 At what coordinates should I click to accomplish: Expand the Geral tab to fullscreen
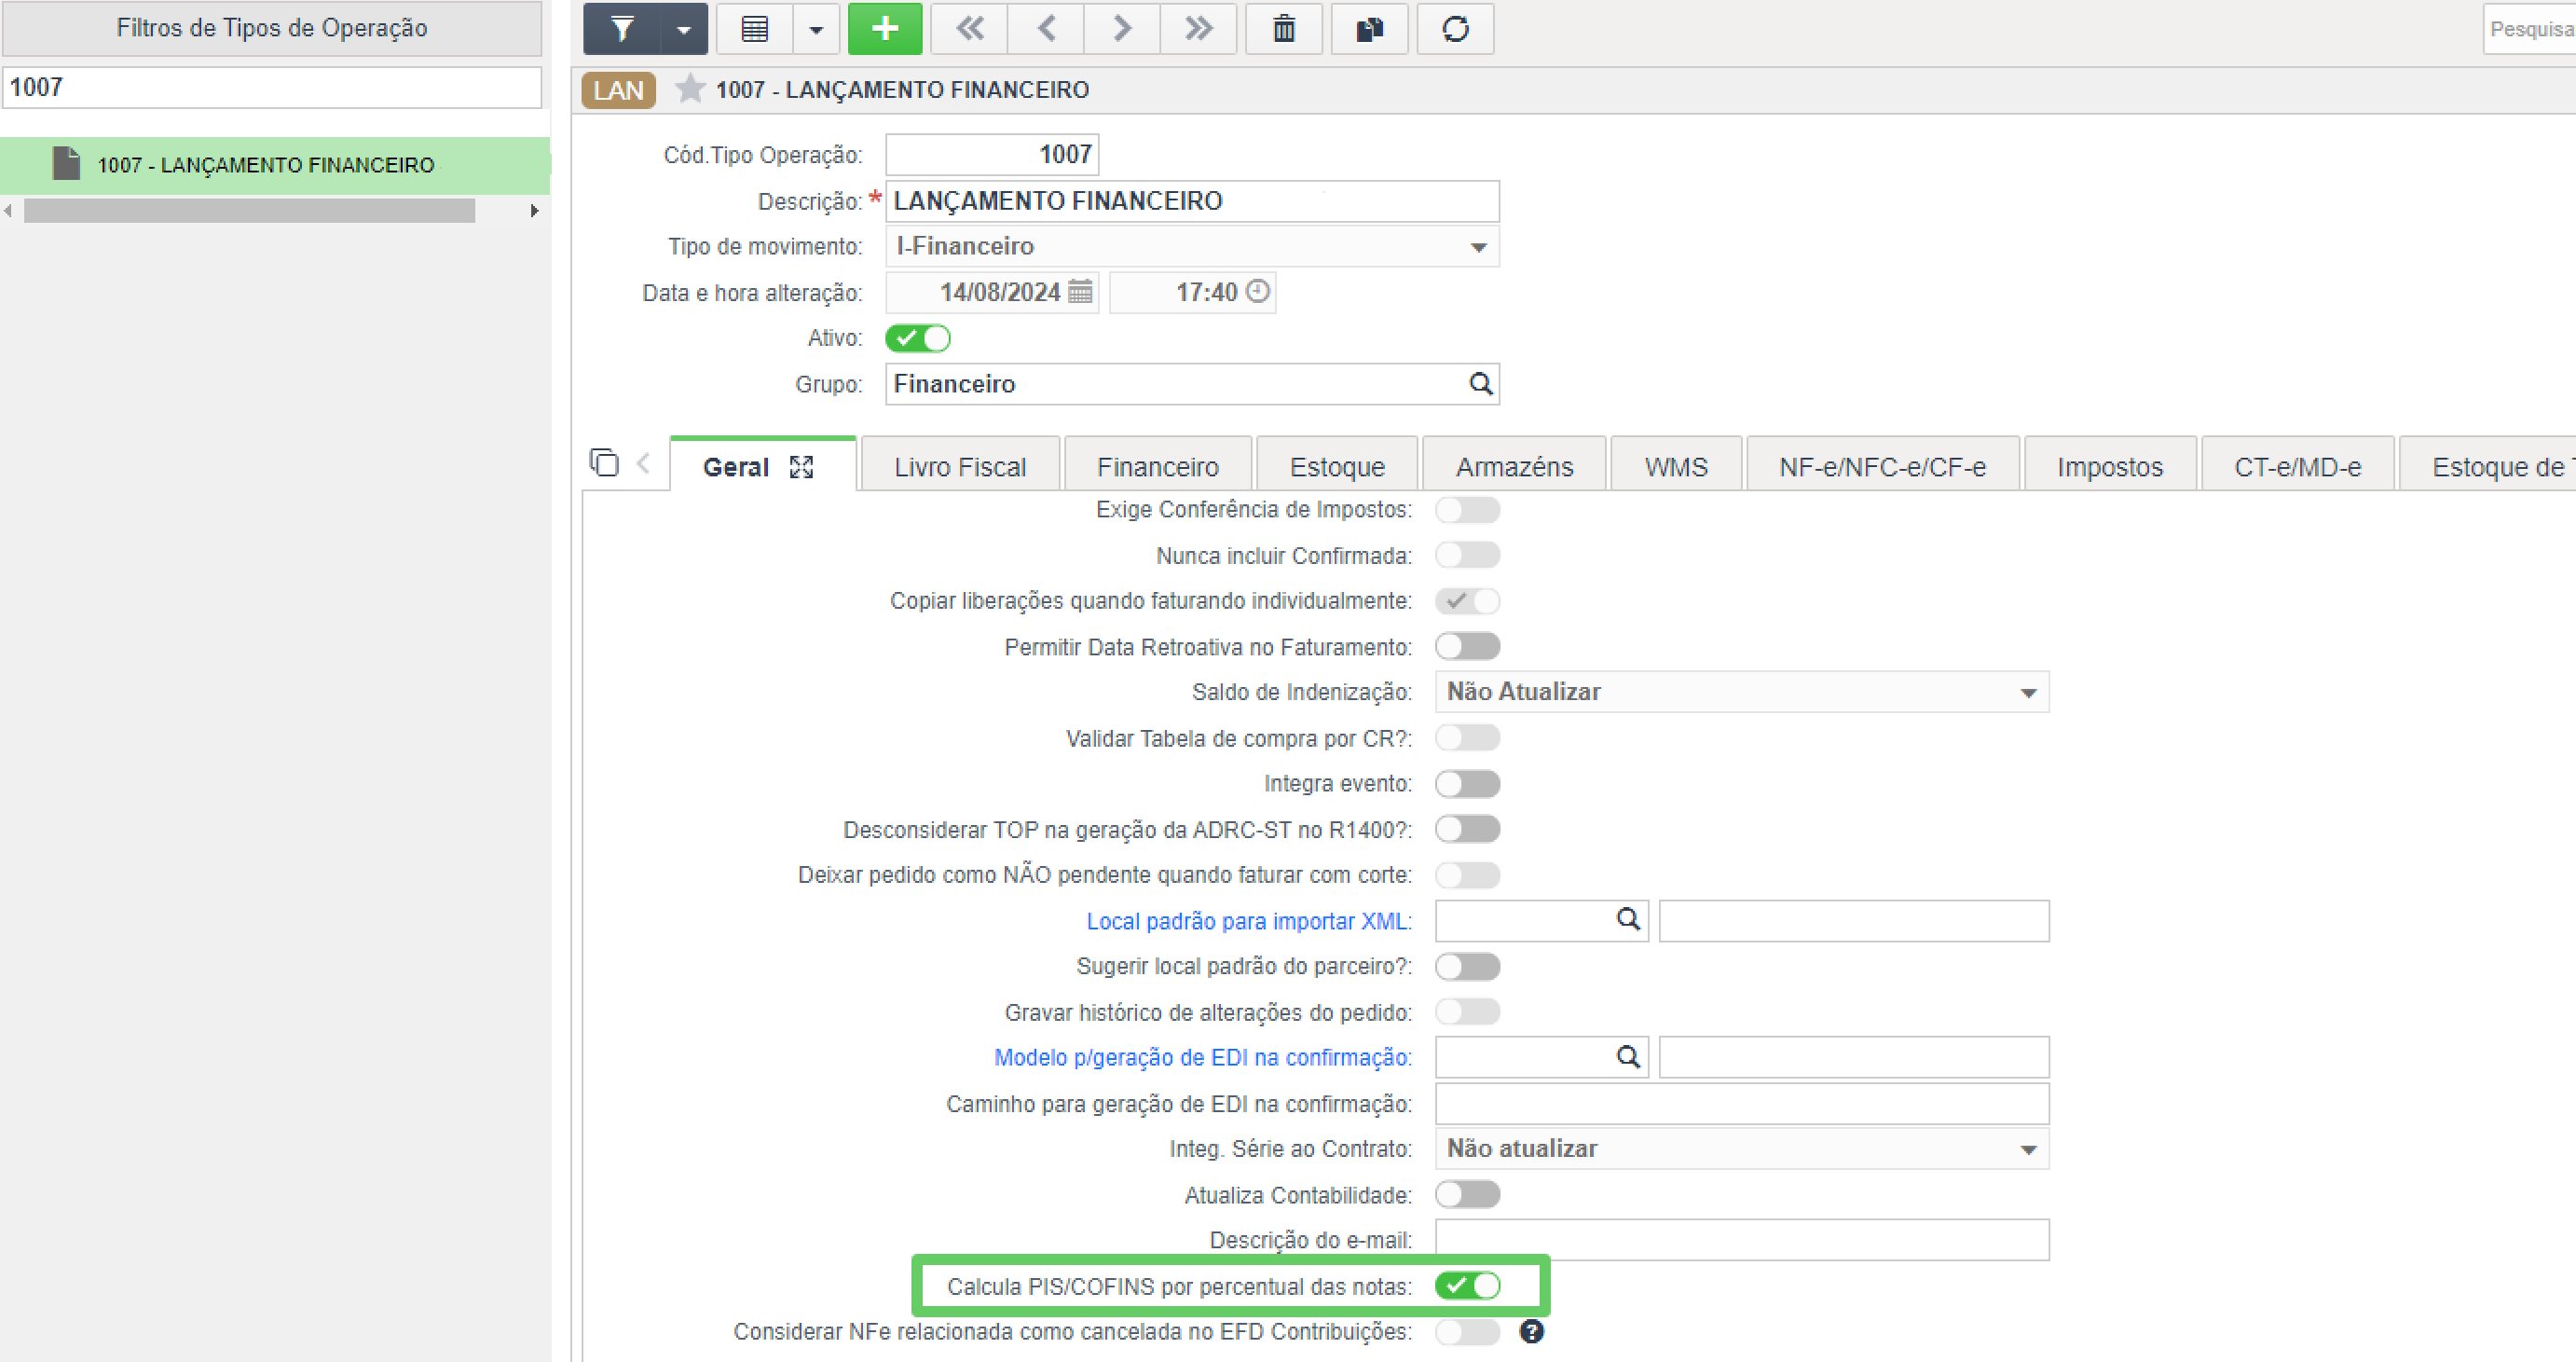point(801,467)
